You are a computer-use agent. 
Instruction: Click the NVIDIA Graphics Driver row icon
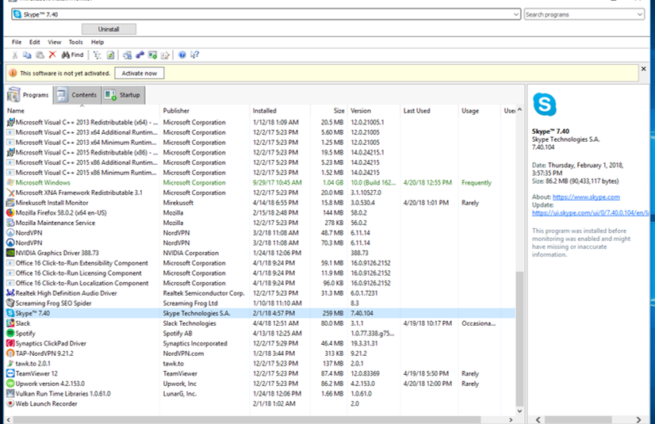point(10,253)
